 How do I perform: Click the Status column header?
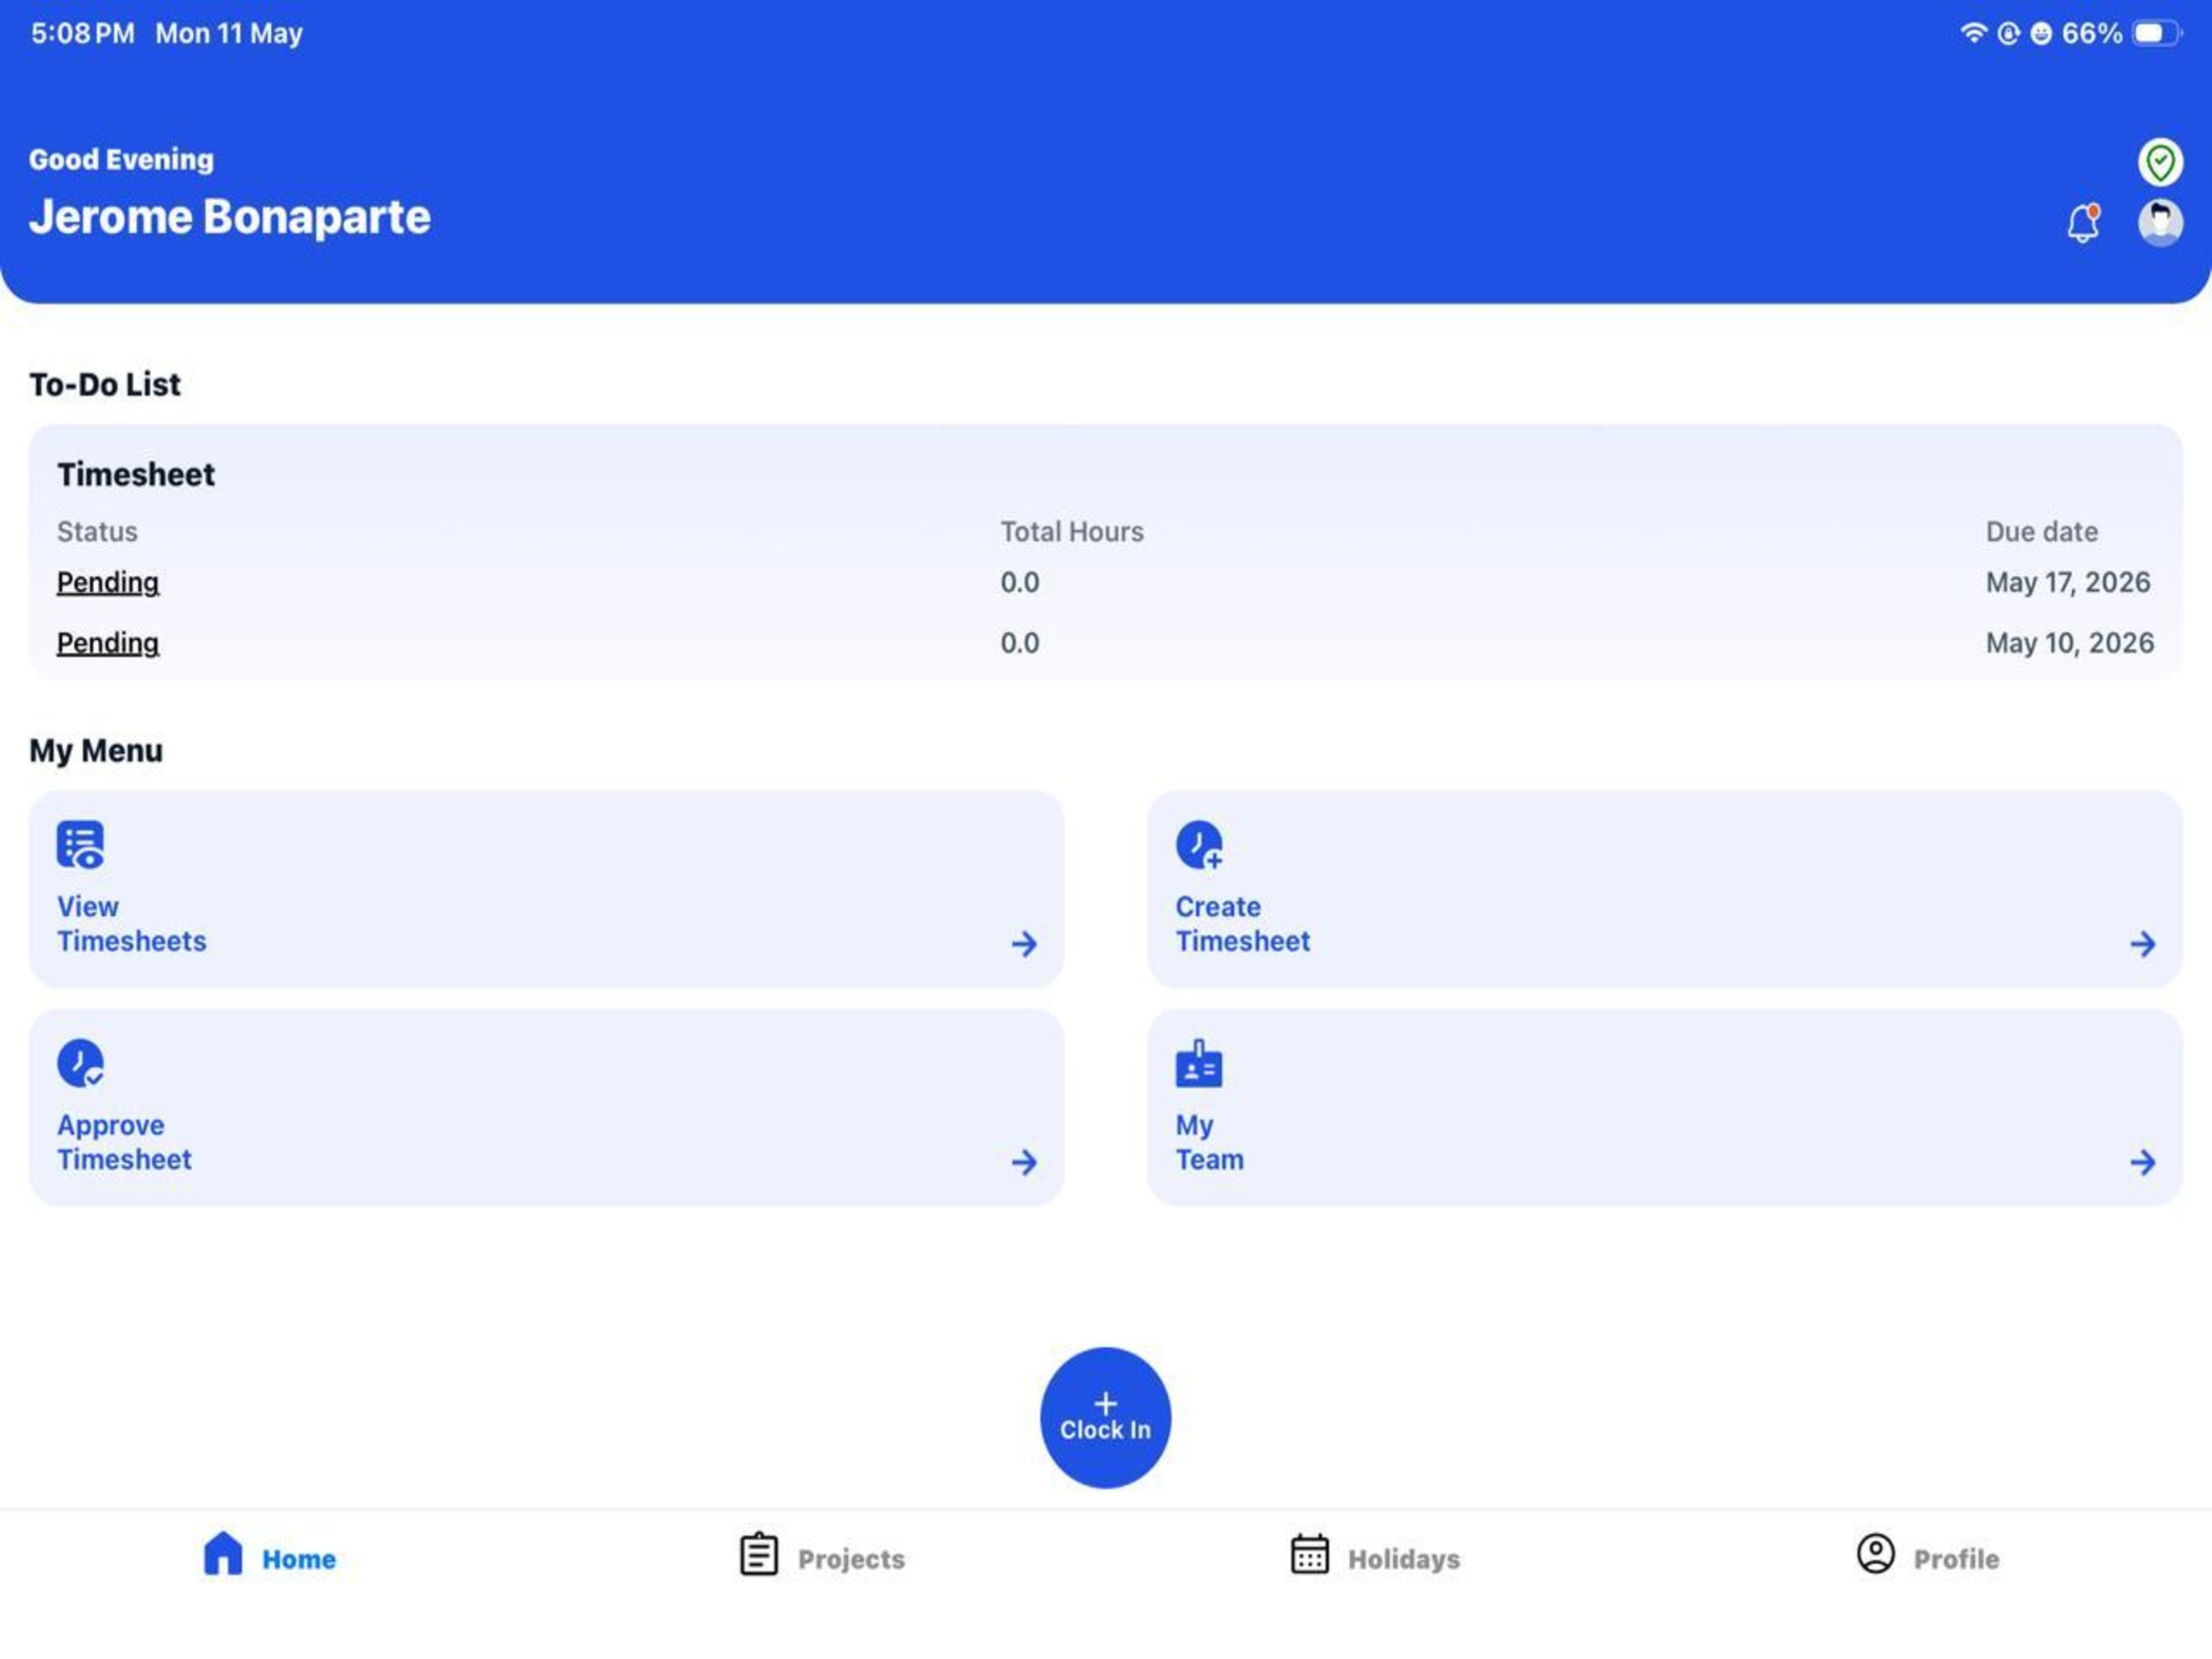97,531
